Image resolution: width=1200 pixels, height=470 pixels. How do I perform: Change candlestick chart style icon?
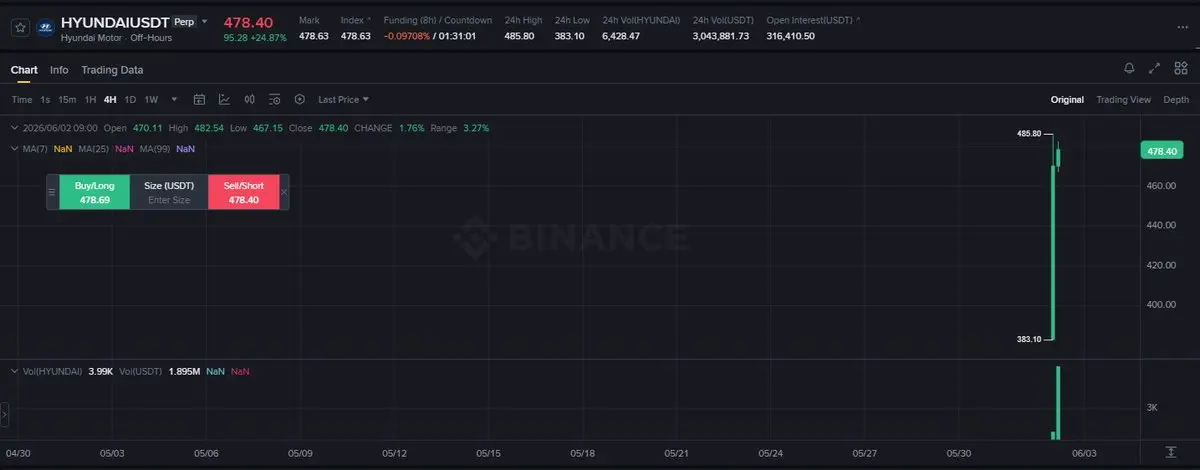(249, 100)
